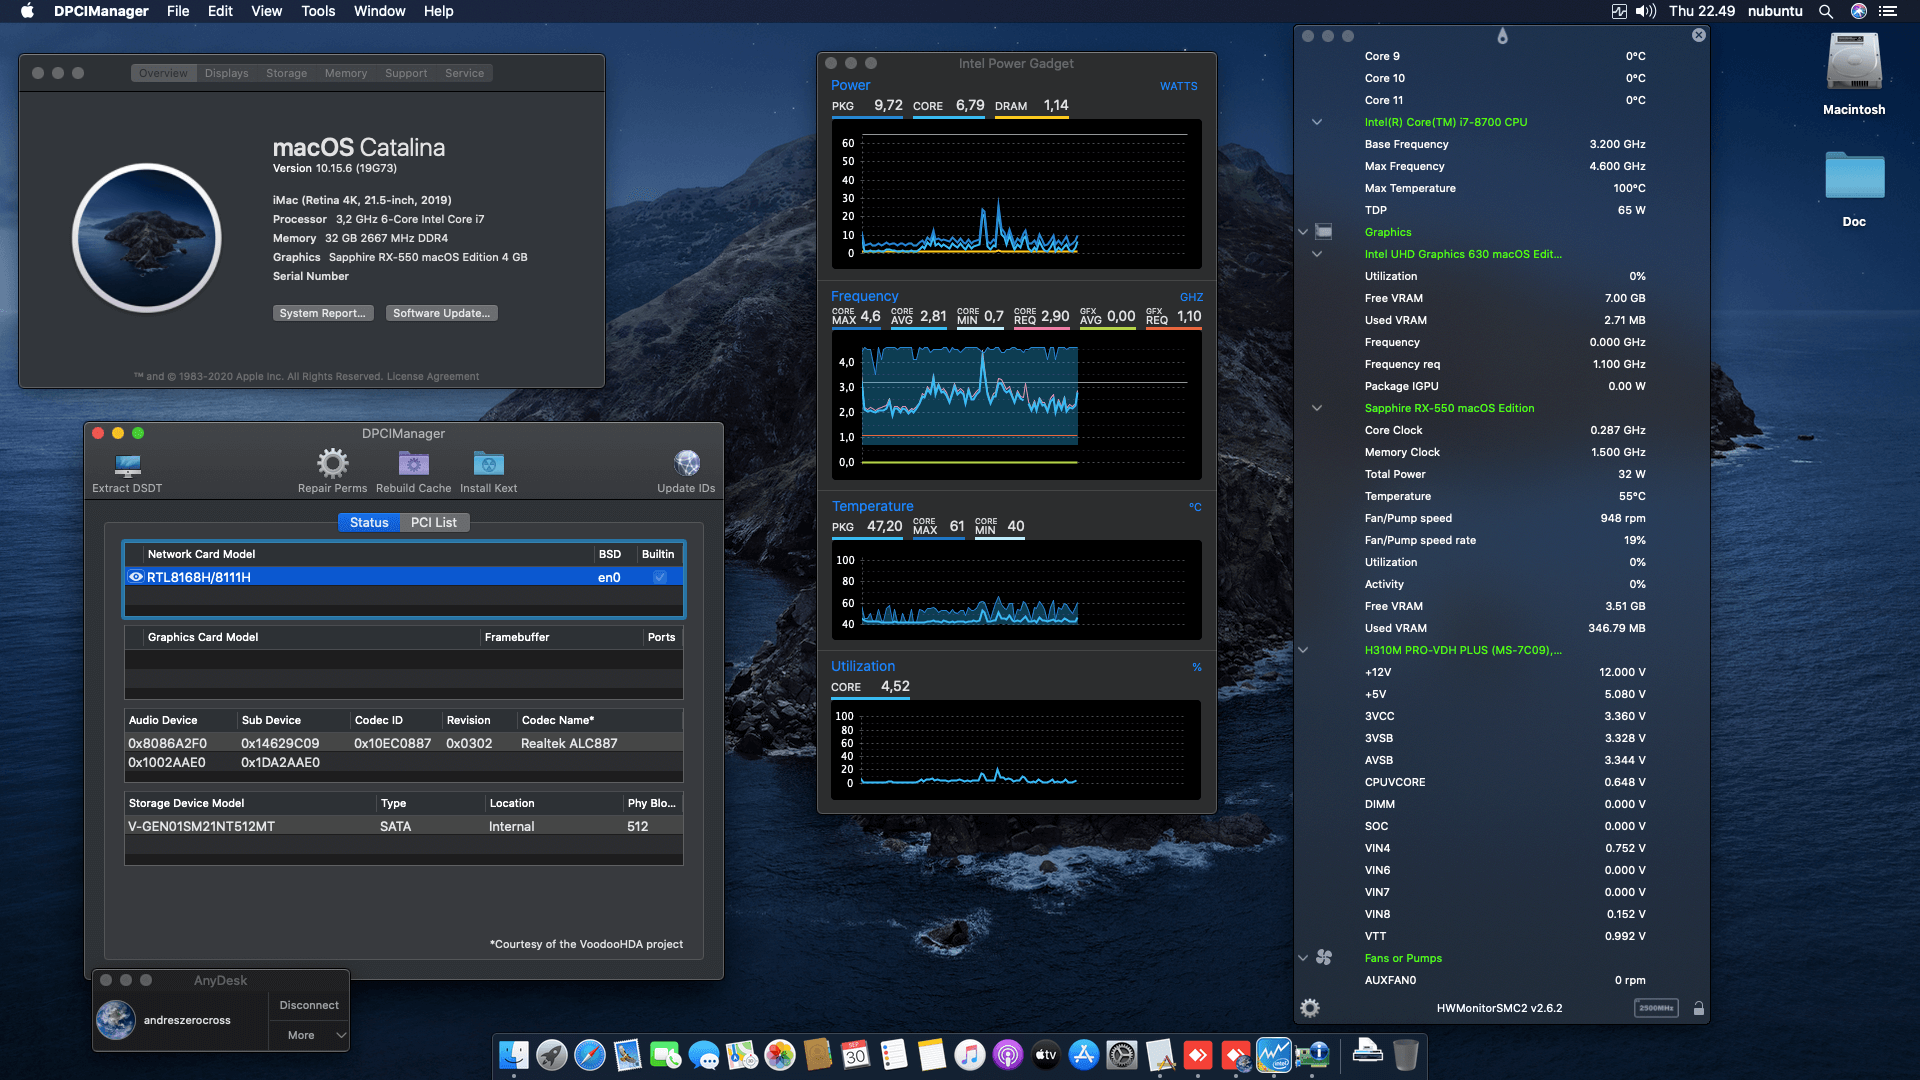The height and width of the screenshot is (1080, 1920).
Task: Open the App Store dock icon
Action: (1083, 1055)
